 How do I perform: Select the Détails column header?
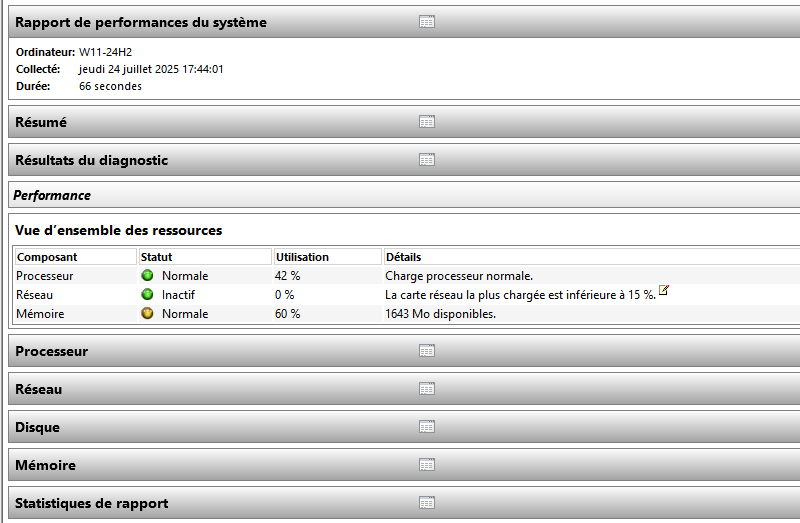click(x=403, y=257)
